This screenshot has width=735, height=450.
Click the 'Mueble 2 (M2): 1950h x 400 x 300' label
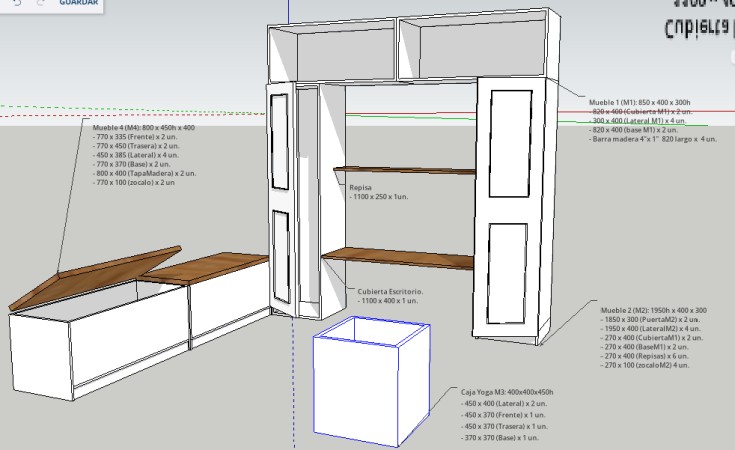click(654, 310)
